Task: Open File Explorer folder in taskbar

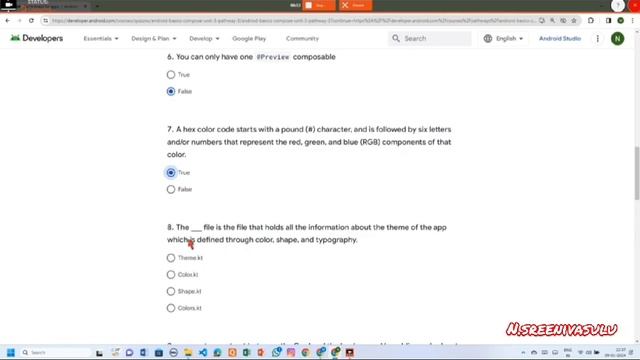Action: coord(188,352)
